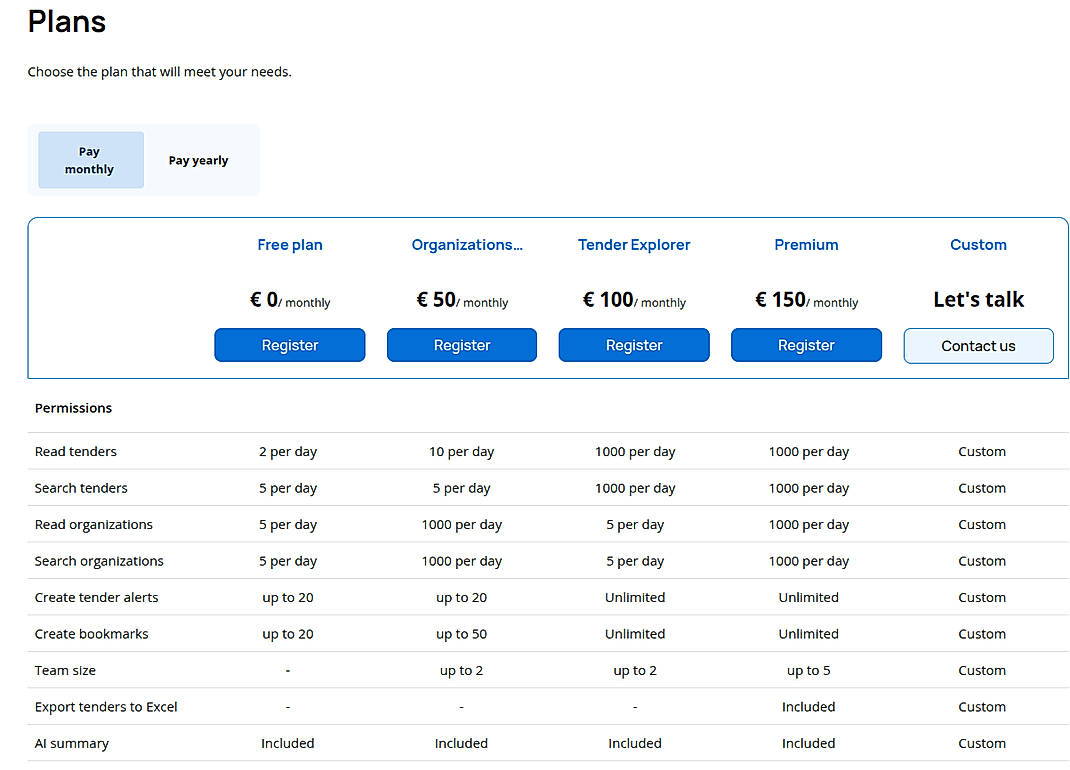1070x770 pixels.
Task: Click the € 0 monthly price
Action: (x=290, y=300)
